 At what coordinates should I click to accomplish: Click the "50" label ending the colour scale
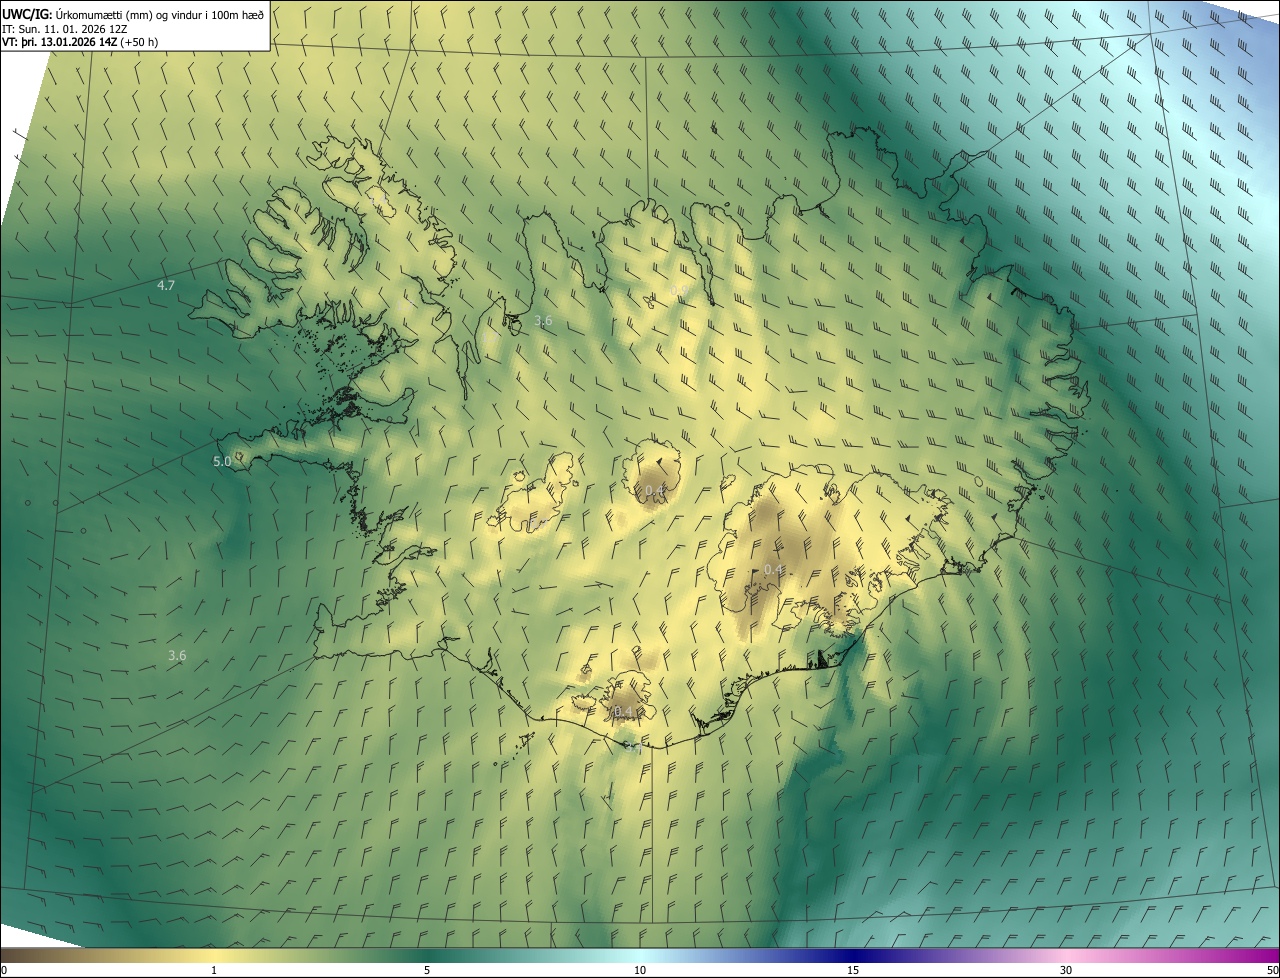1272,970
